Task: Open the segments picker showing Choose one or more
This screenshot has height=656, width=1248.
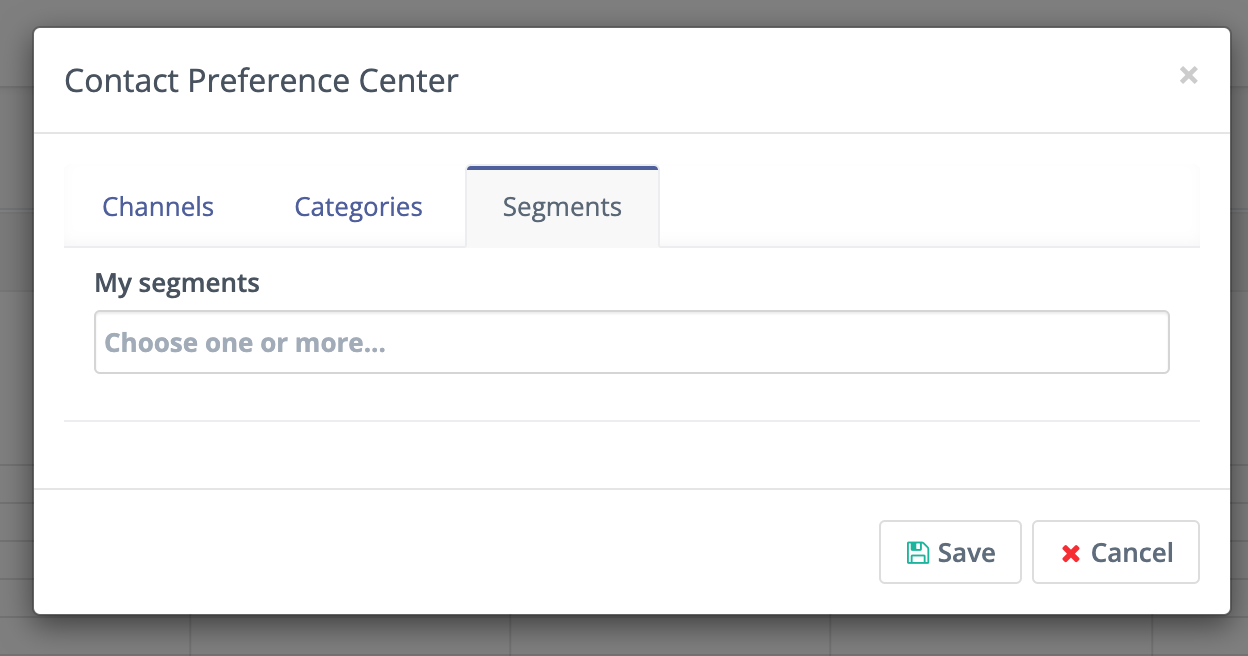Action: [631, 342]
